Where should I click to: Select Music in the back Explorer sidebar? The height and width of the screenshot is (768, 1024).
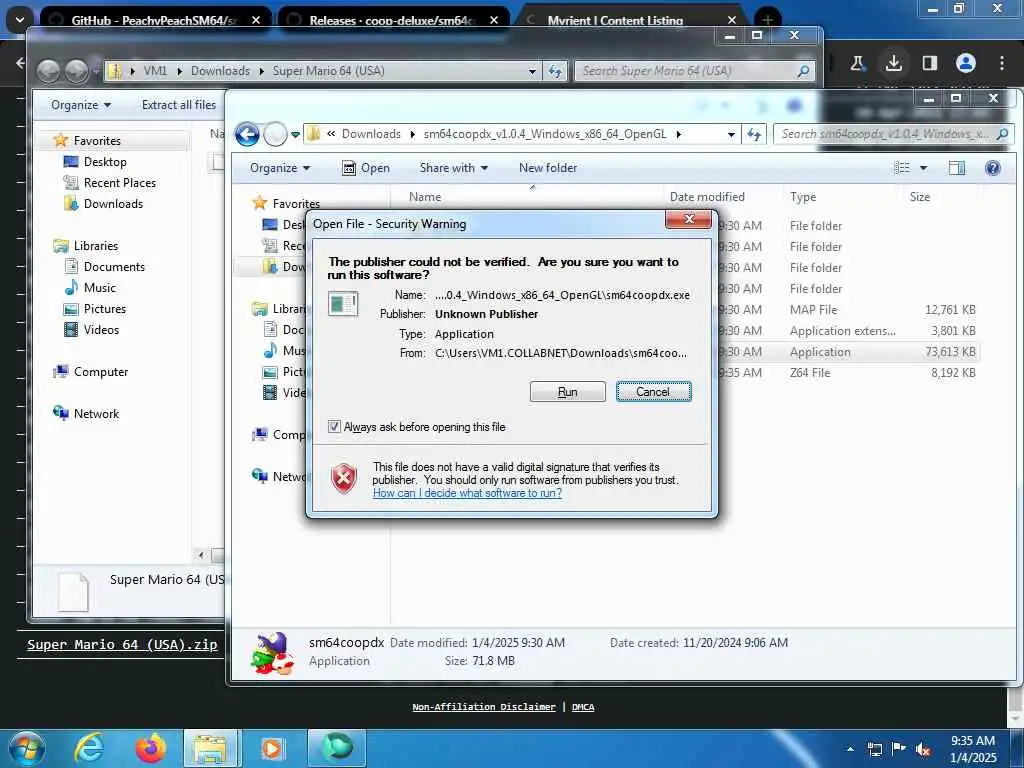99,287
